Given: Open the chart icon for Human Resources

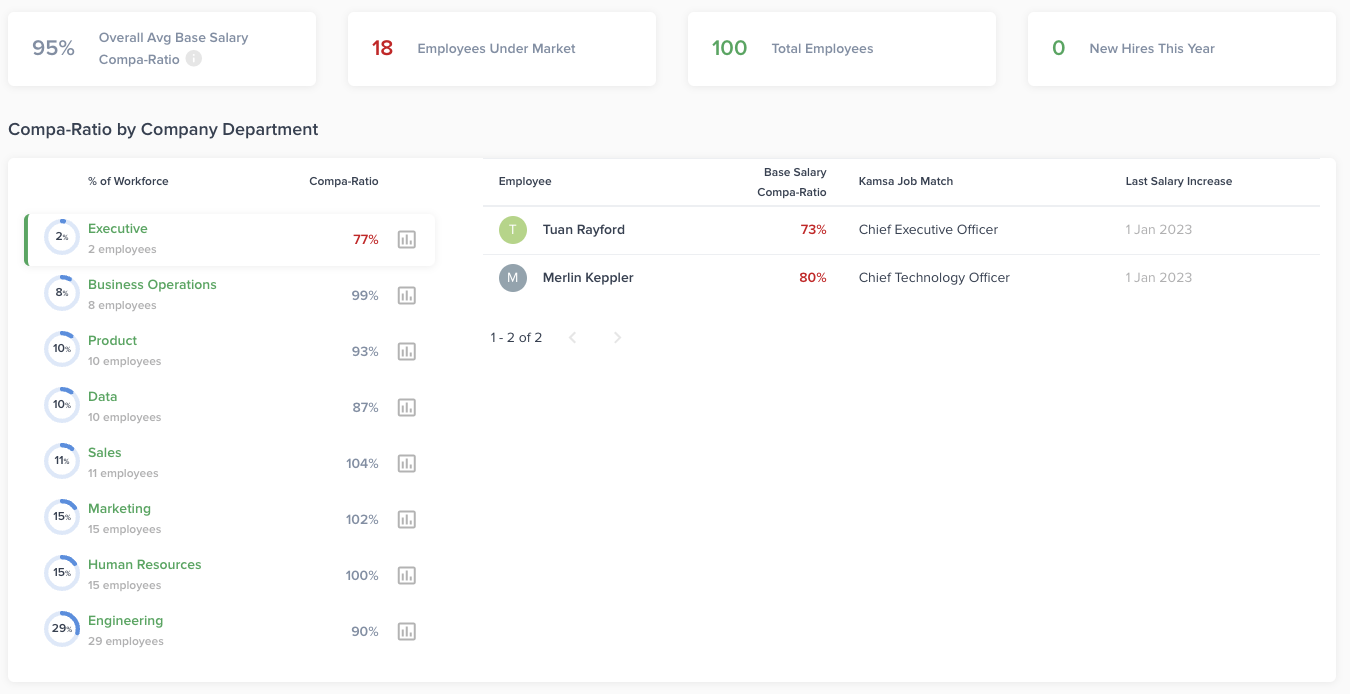Looking at the screenshot, I should (406, 575).
